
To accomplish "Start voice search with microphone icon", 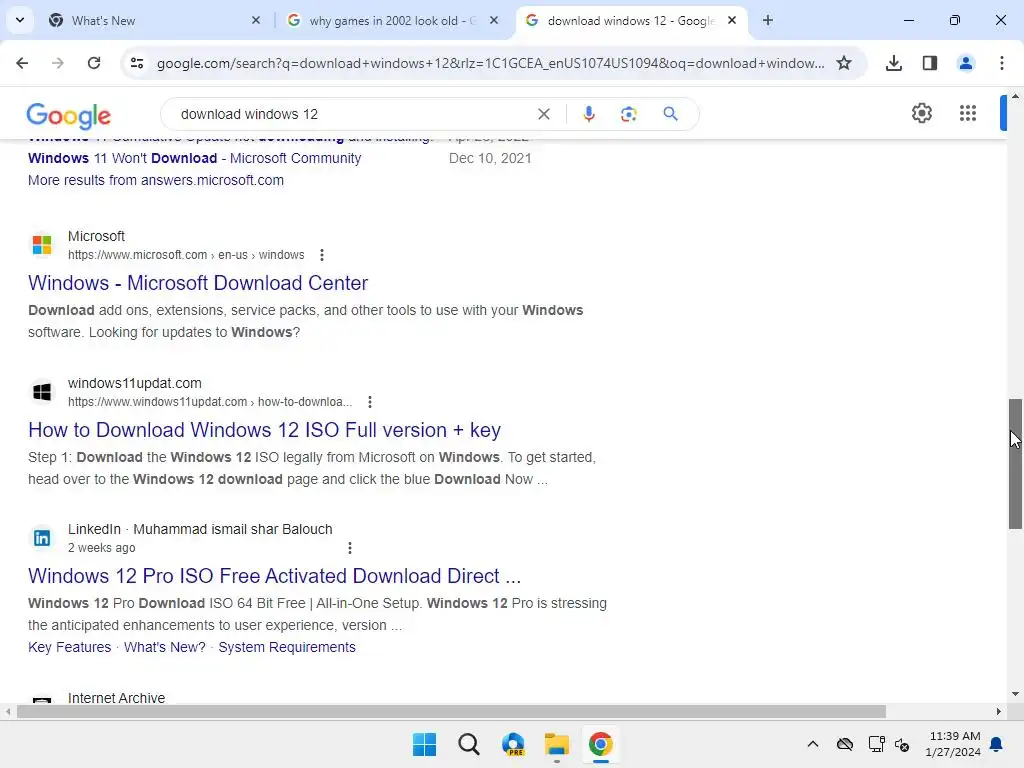I will pos(588,114).
